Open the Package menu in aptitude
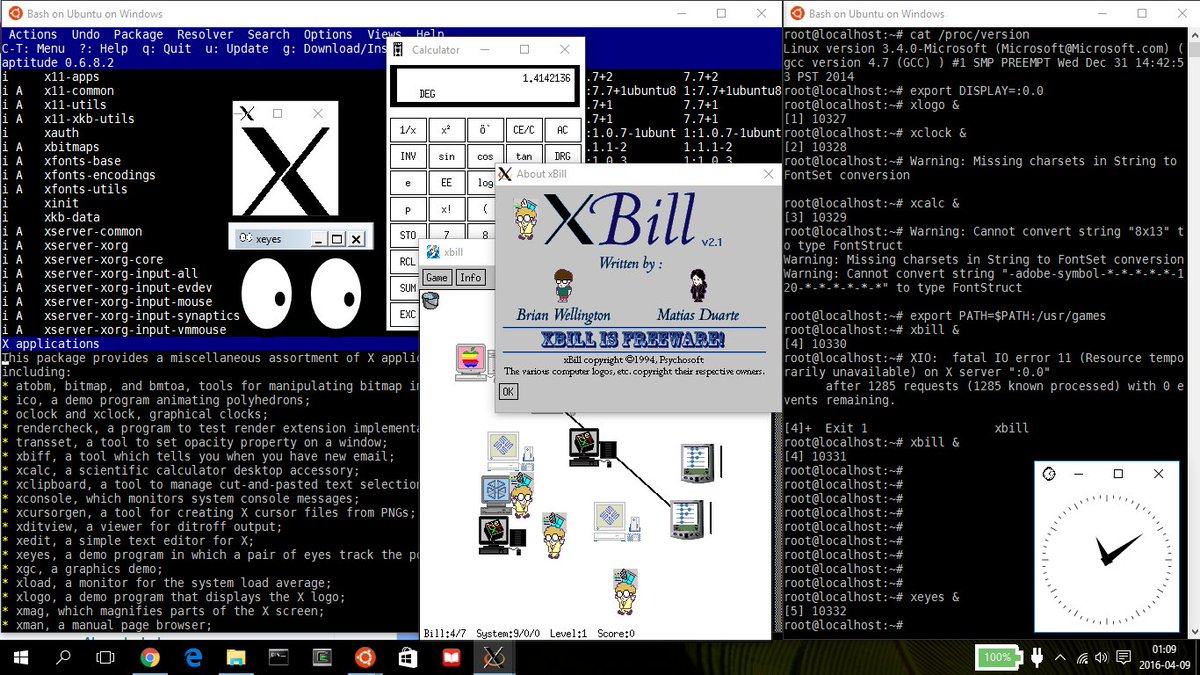Screen dimensions: 1200x675 (x=138, y=34)
